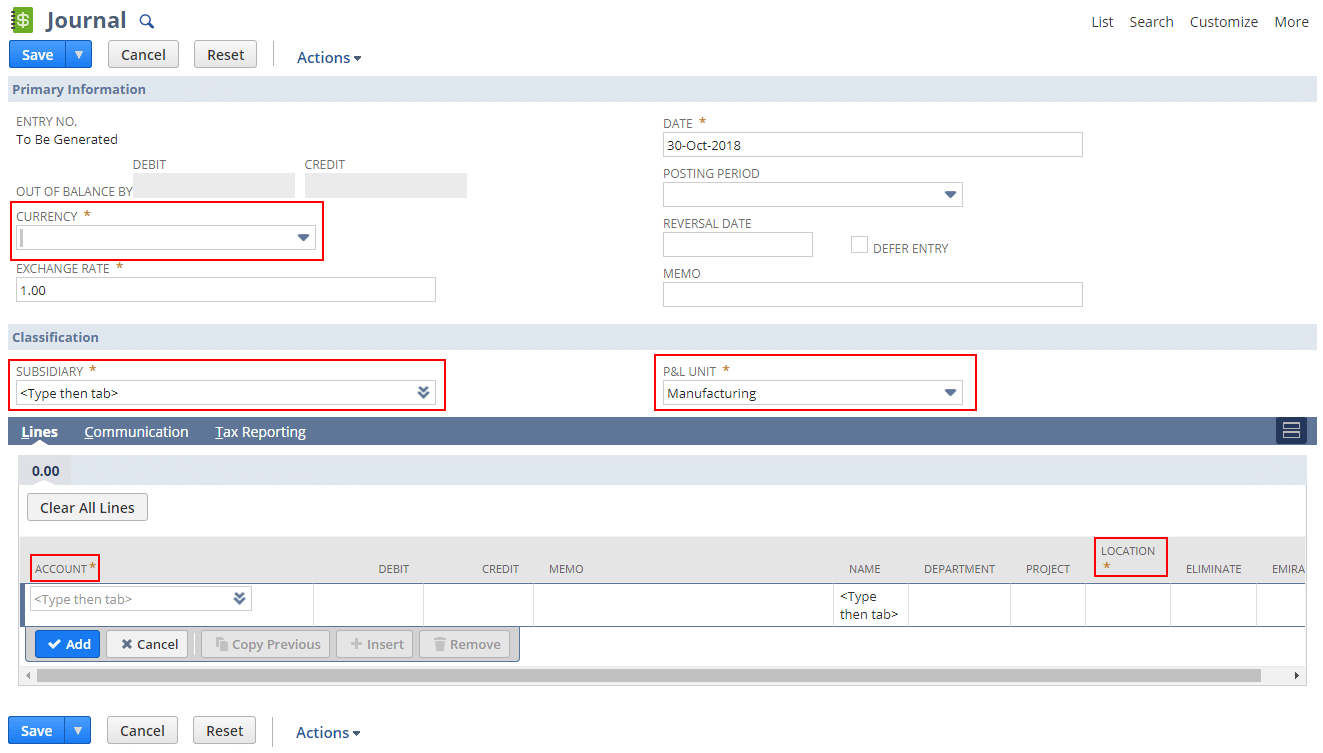Image resolution: width=1323 pixels, height=753 pixels.
Task: Click the Project cell in the line row
Action: pyautogui.click(x=1048, y=605)
